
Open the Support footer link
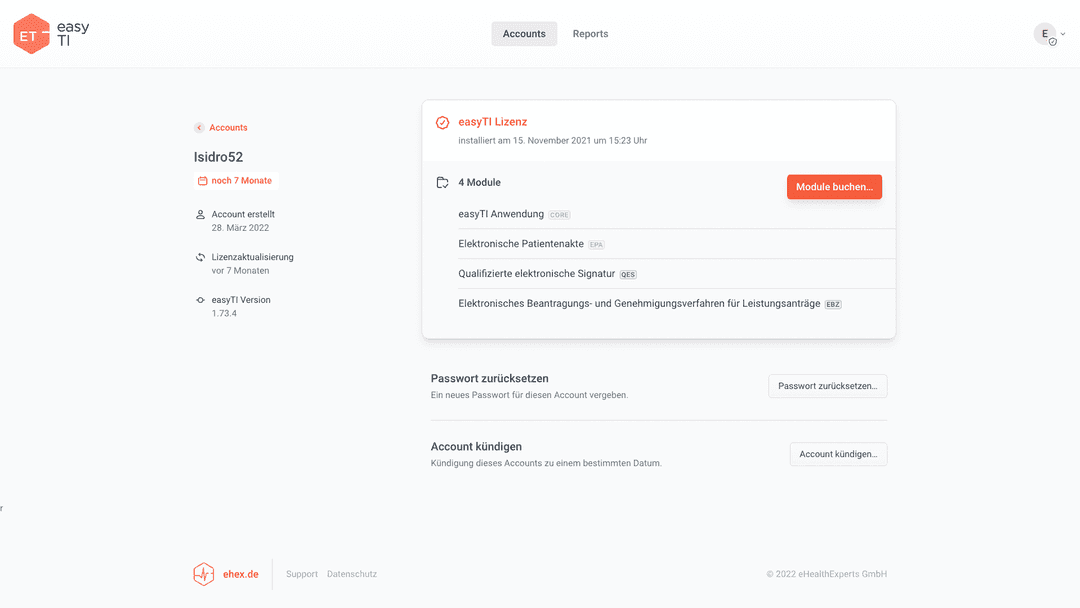[x=302, y=574]
